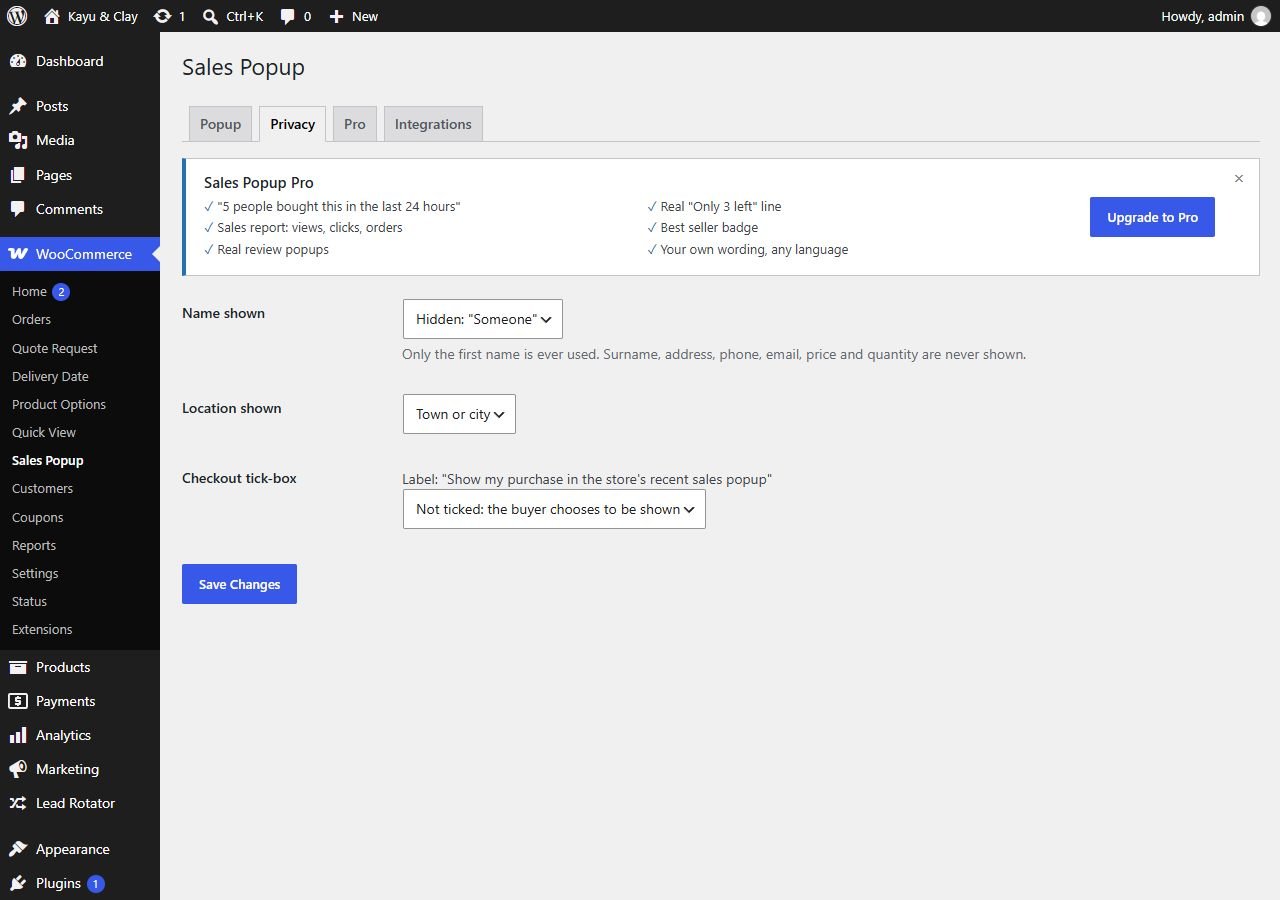Image resolution: width=1280 pixels, height=900 pixels.
Task: Open Payments dollar icon
Action: click(18, 701)
